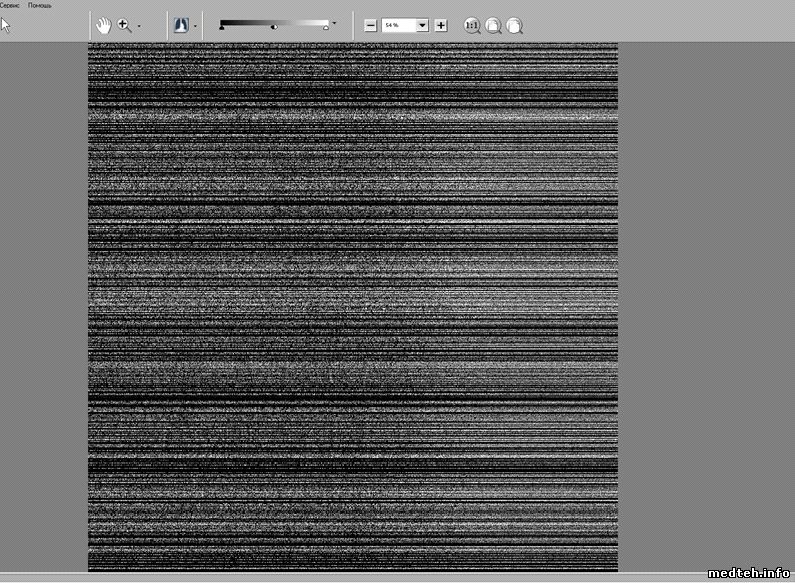Image resolution: width=795 pixels, height=583 pixels.
Task: Open the Сервис menu
Action: (11, 5)
